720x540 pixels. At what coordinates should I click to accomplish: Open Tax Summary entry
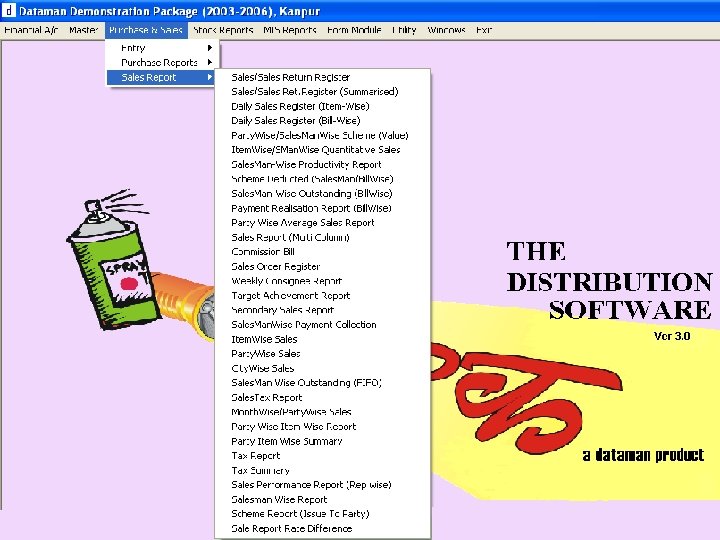click(x=322, y=470)
